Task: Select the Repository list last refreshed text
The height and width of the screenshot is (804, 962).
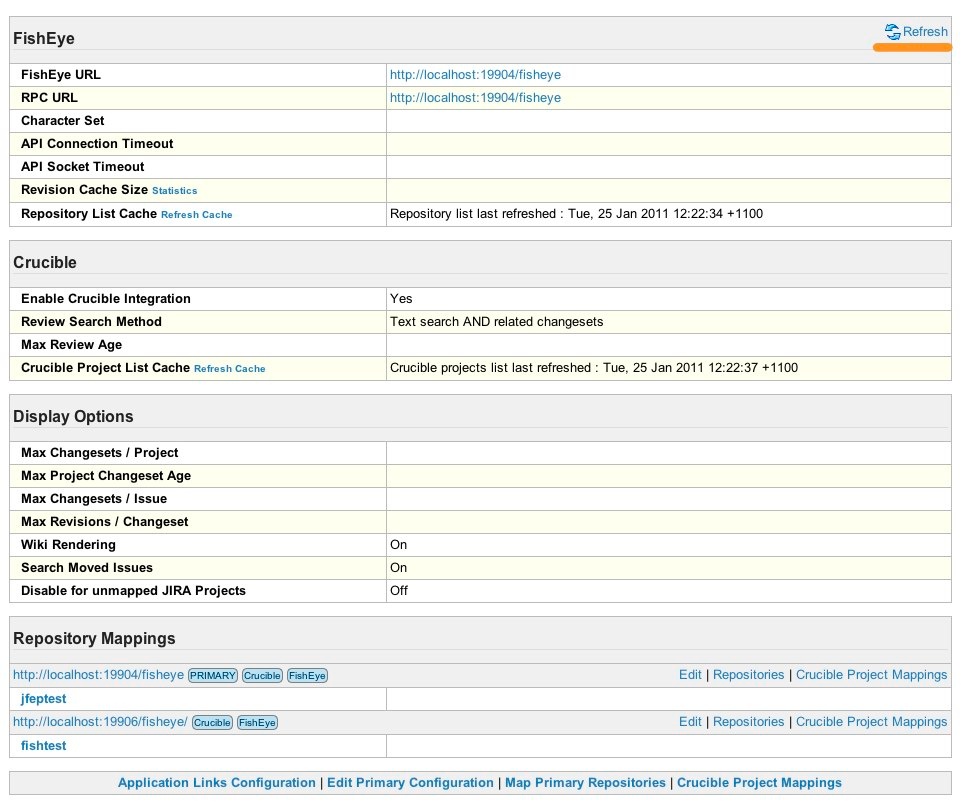Action: coord(577,214)
